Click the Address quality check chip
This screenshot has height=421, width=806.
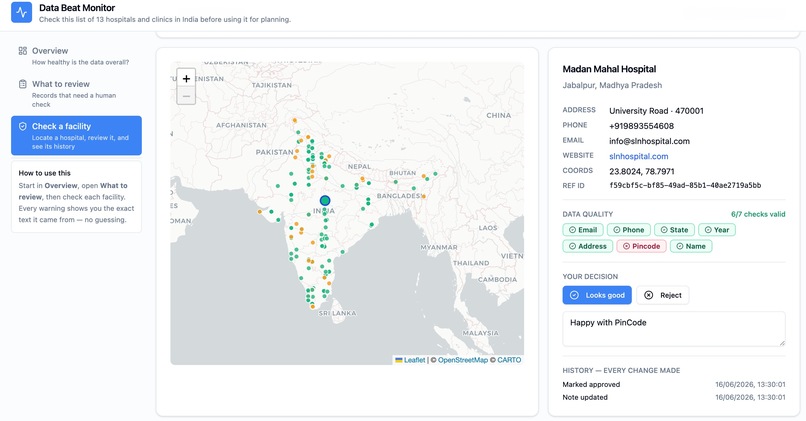(588, 246)
